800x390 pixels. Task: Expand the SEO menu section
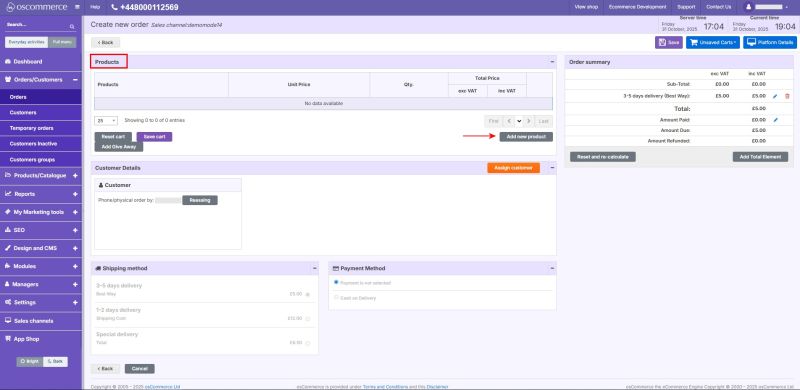75,230
